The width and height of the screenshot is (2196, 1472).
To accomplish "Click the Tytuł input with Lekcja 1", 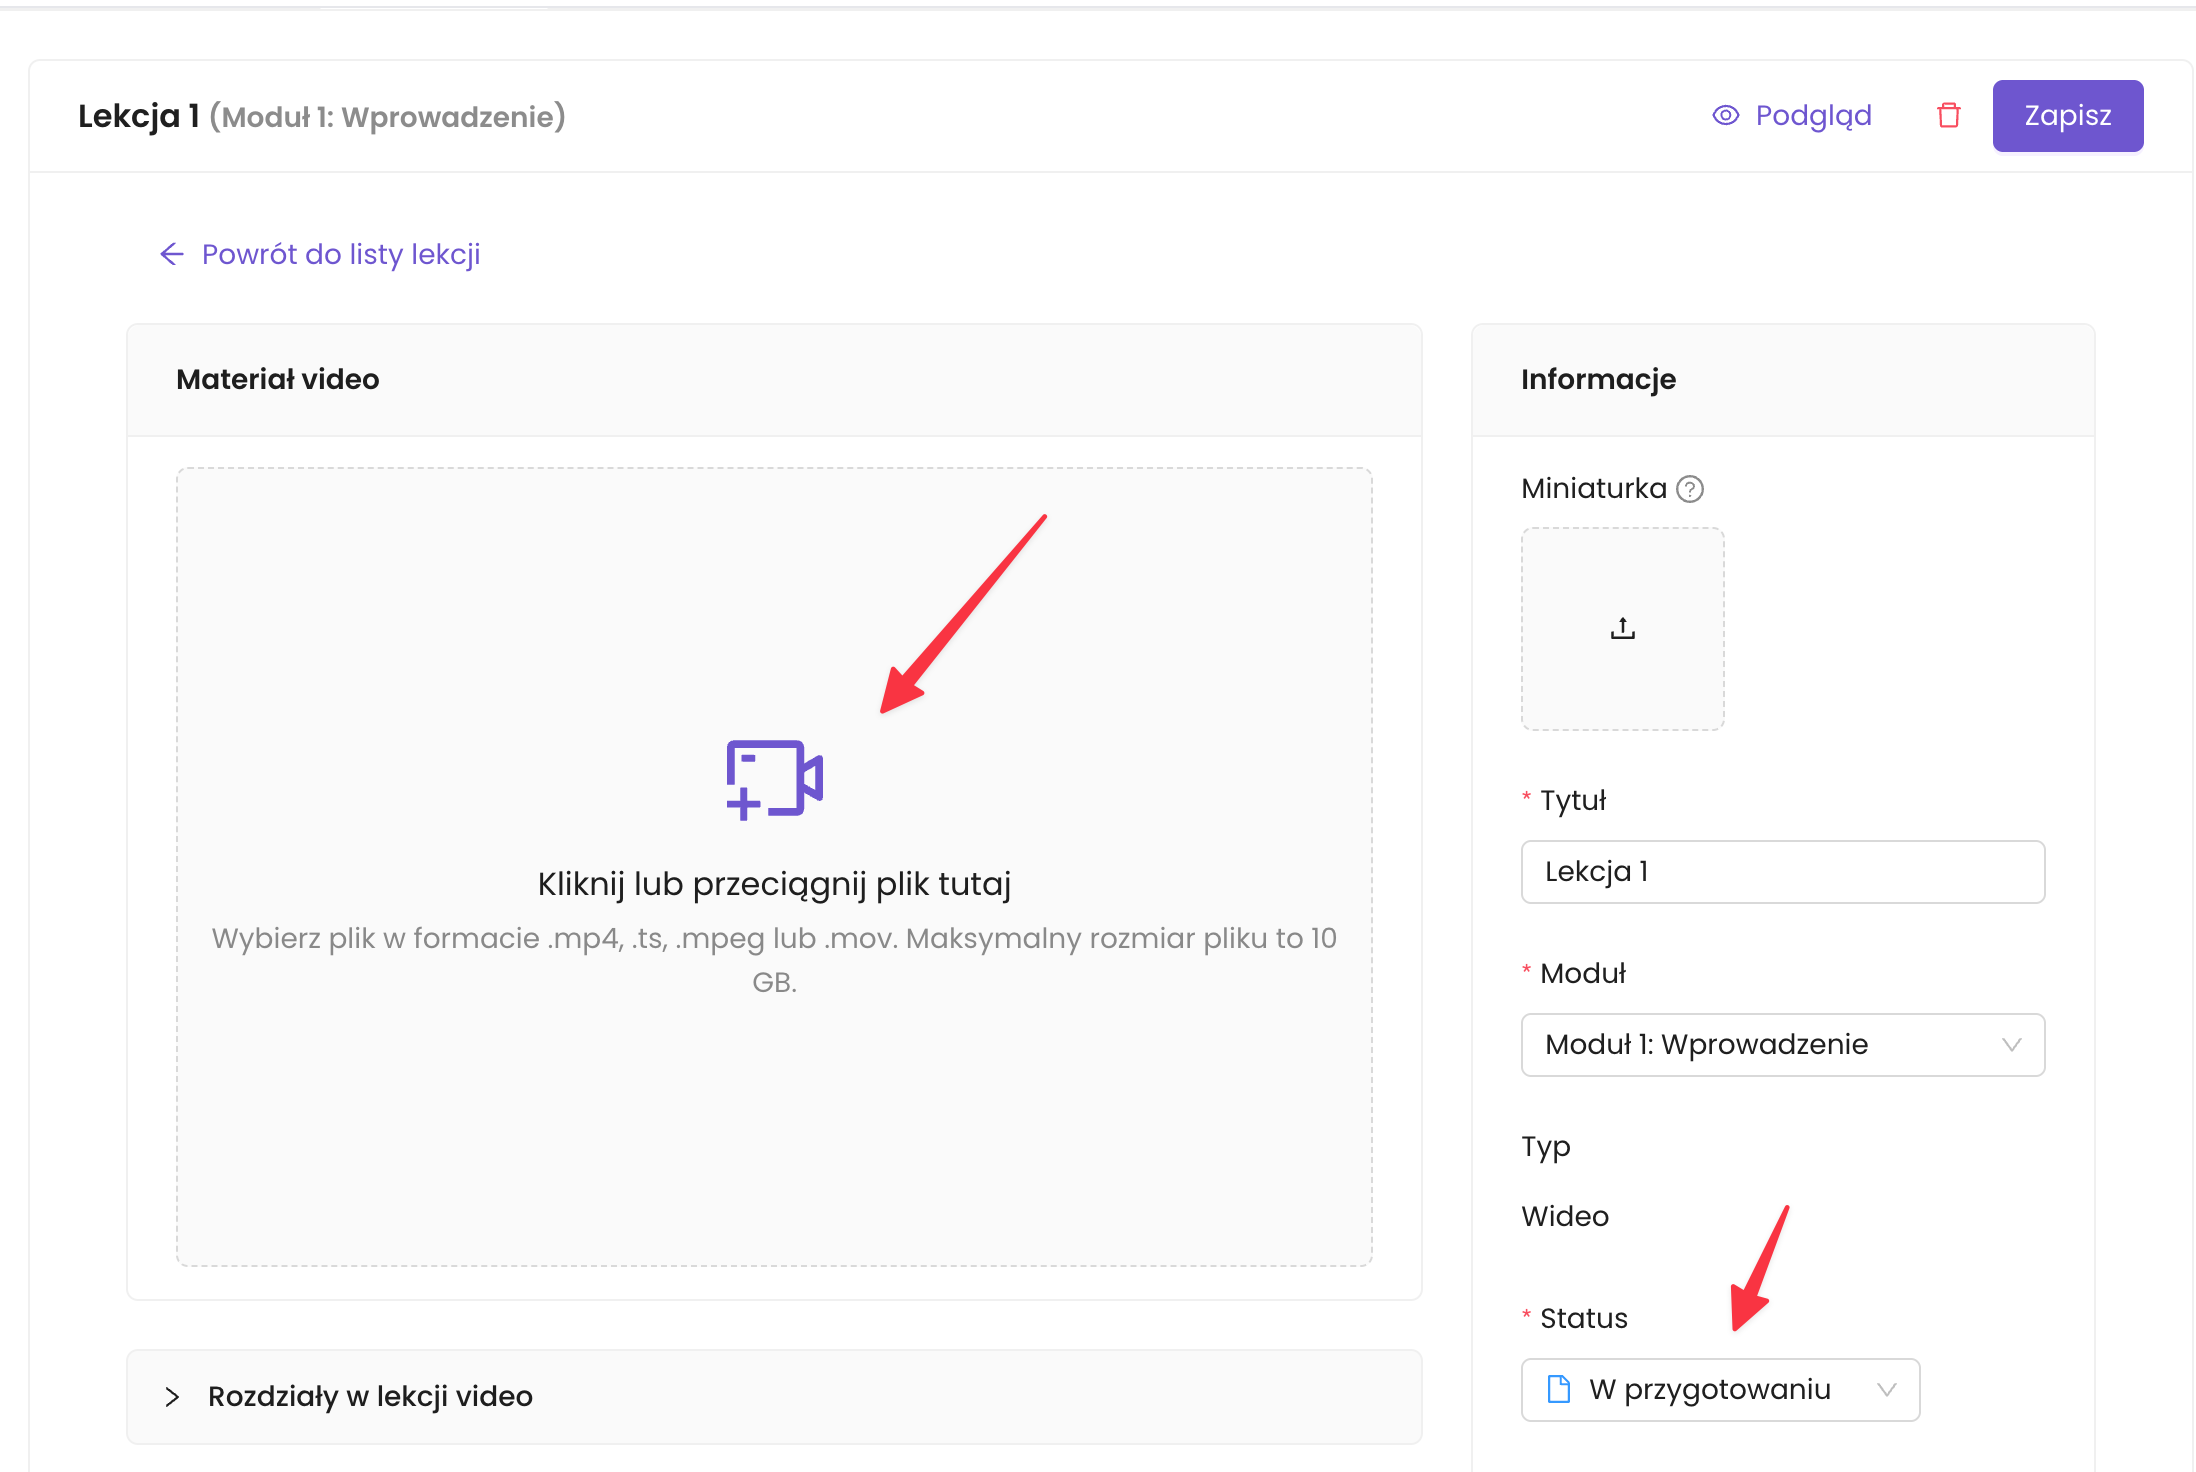I will [1782, 872].
